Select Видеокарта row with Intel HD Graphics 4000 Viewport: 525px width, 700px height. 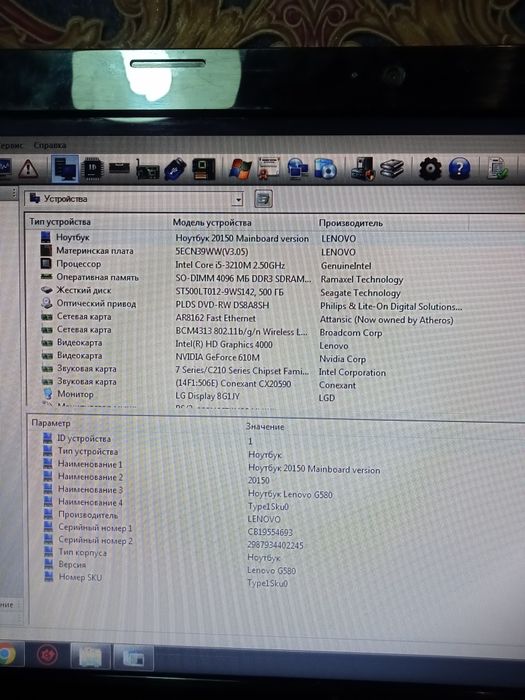pyautogui.click(x=254, y=343)
